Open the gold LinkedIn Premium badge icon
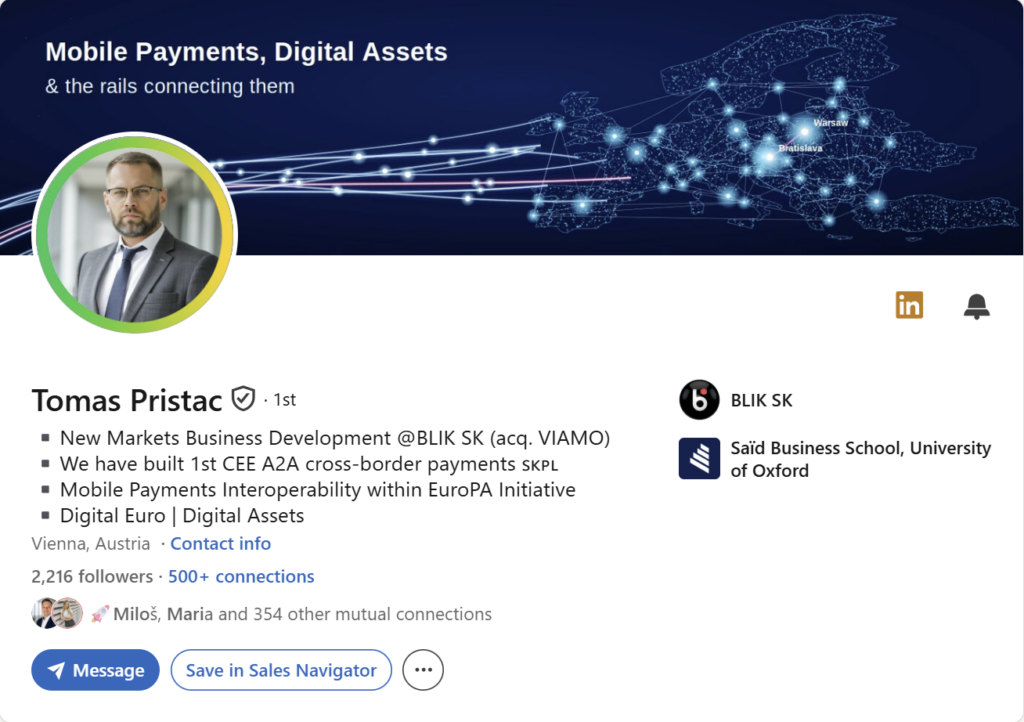The width and height of the screenshot is (1024, 722). coord(909,305)
